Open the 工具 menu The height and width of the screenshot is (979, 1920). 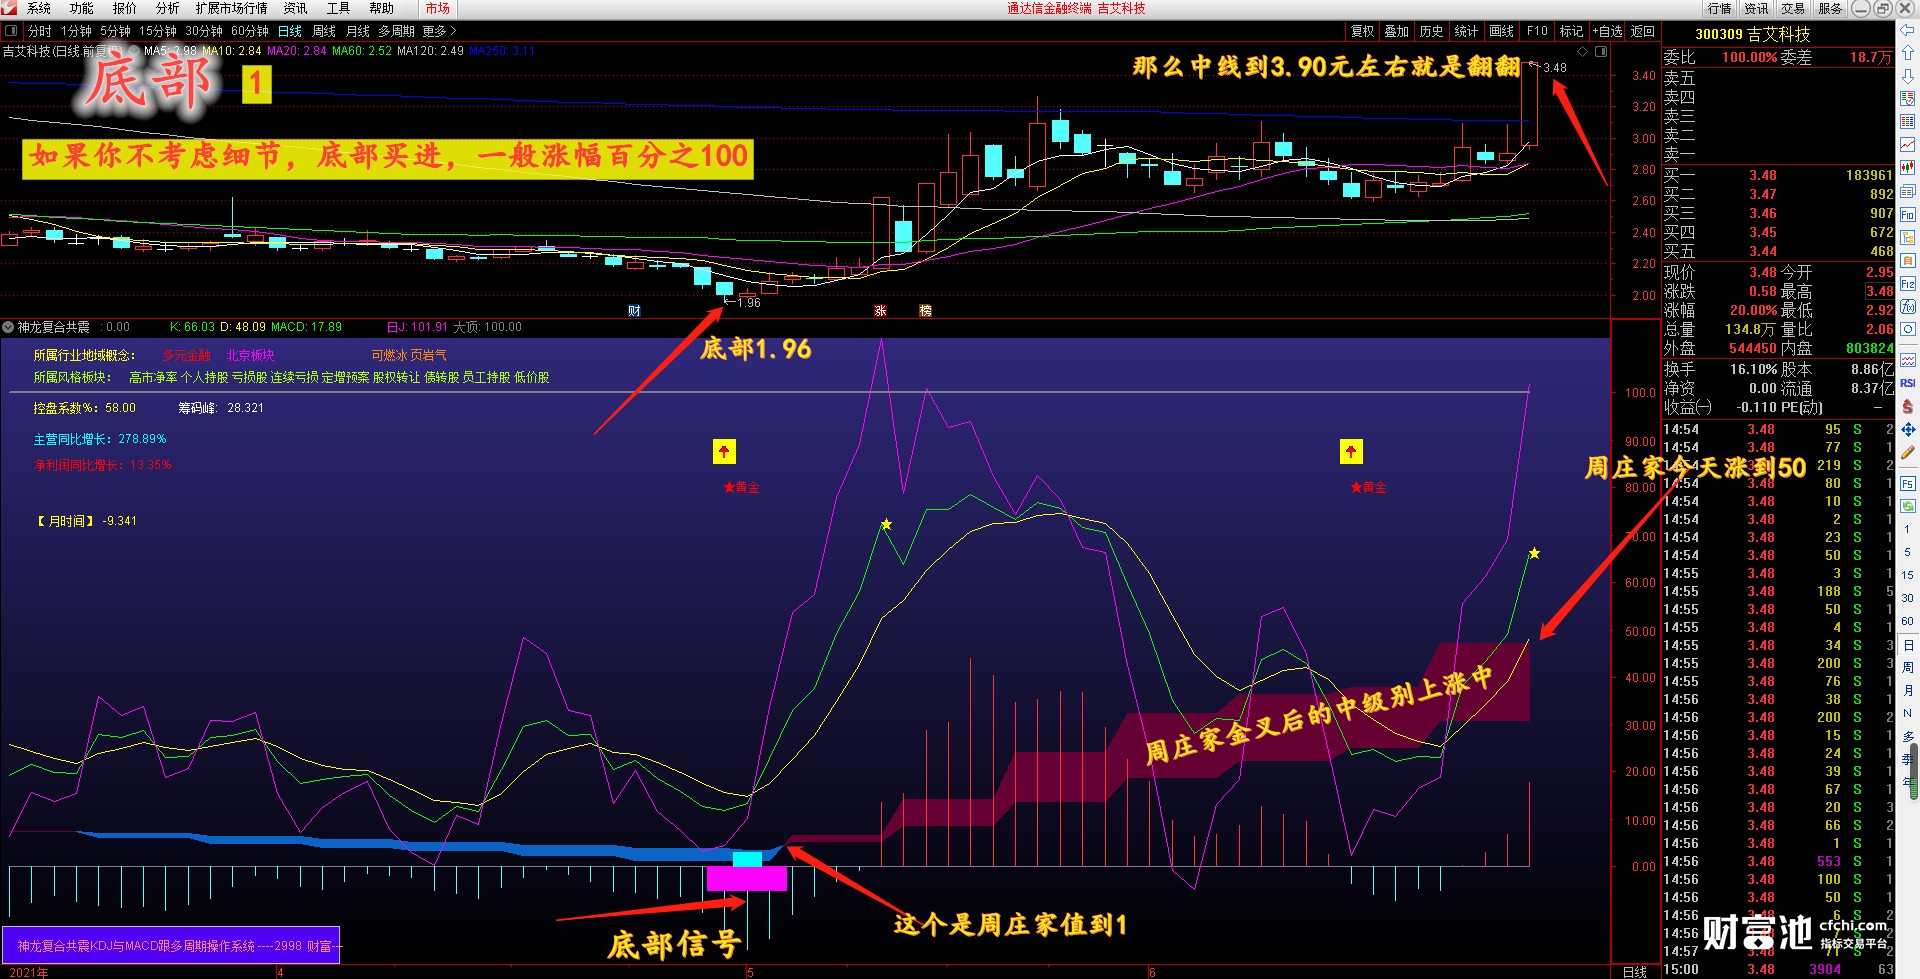click(339, 8)
